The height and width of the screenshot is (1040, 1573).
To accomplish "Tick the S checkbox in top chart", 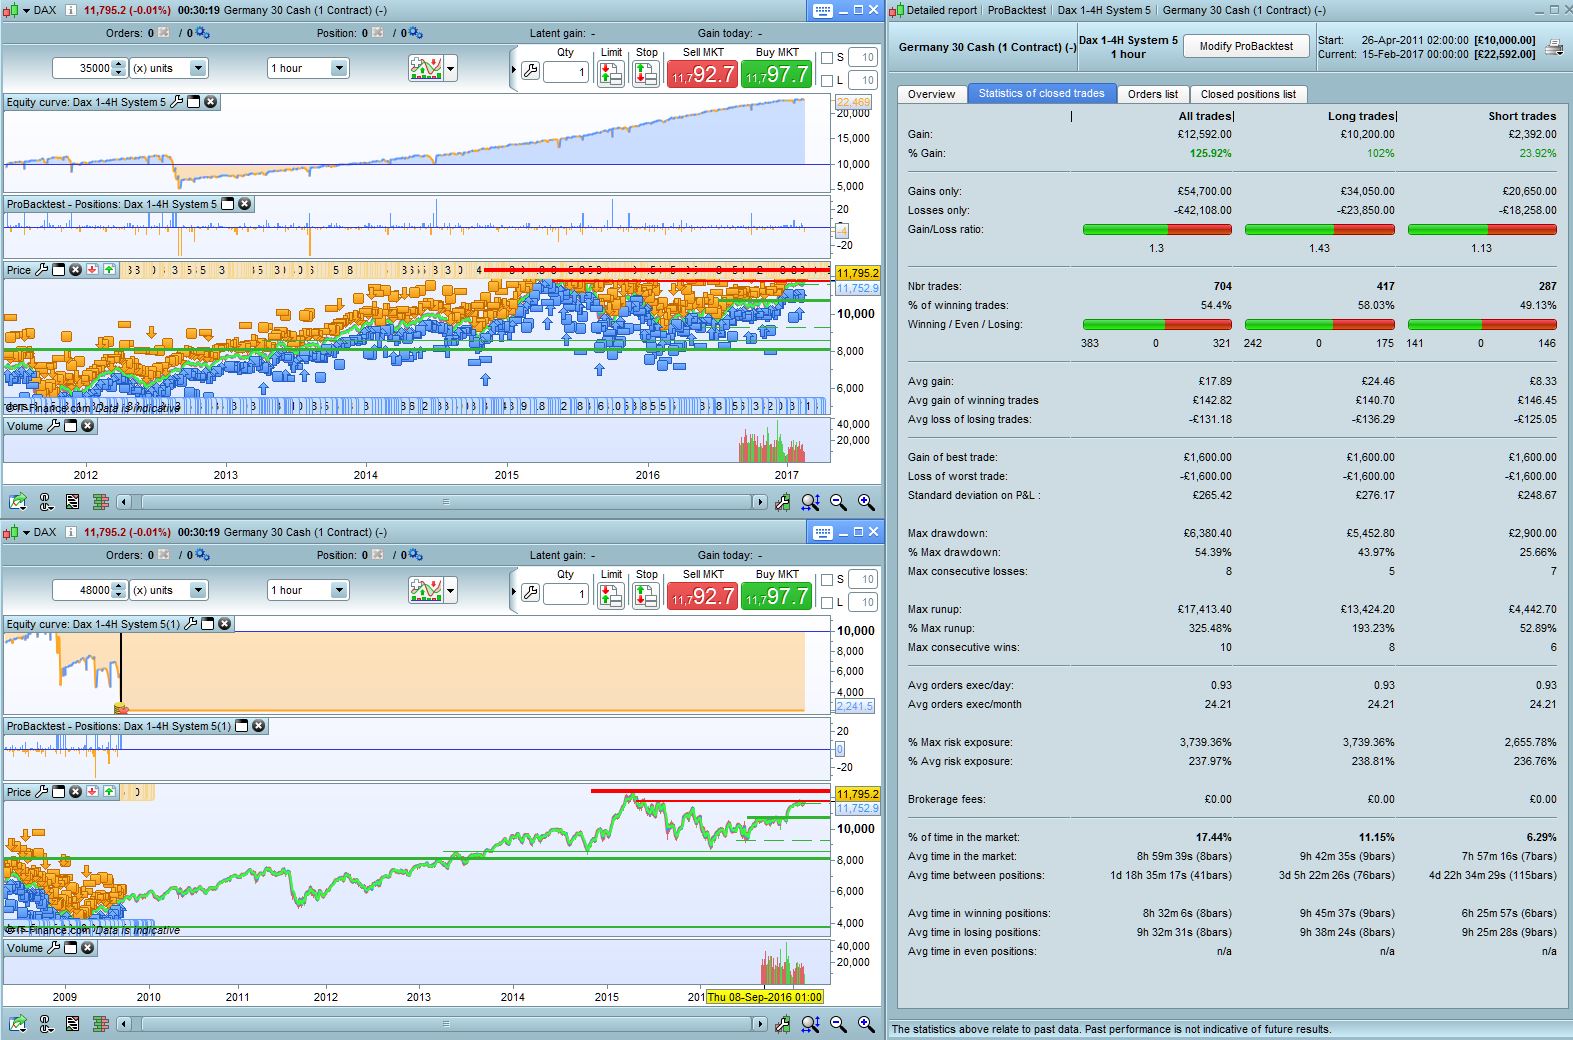I will click(827, 58).
